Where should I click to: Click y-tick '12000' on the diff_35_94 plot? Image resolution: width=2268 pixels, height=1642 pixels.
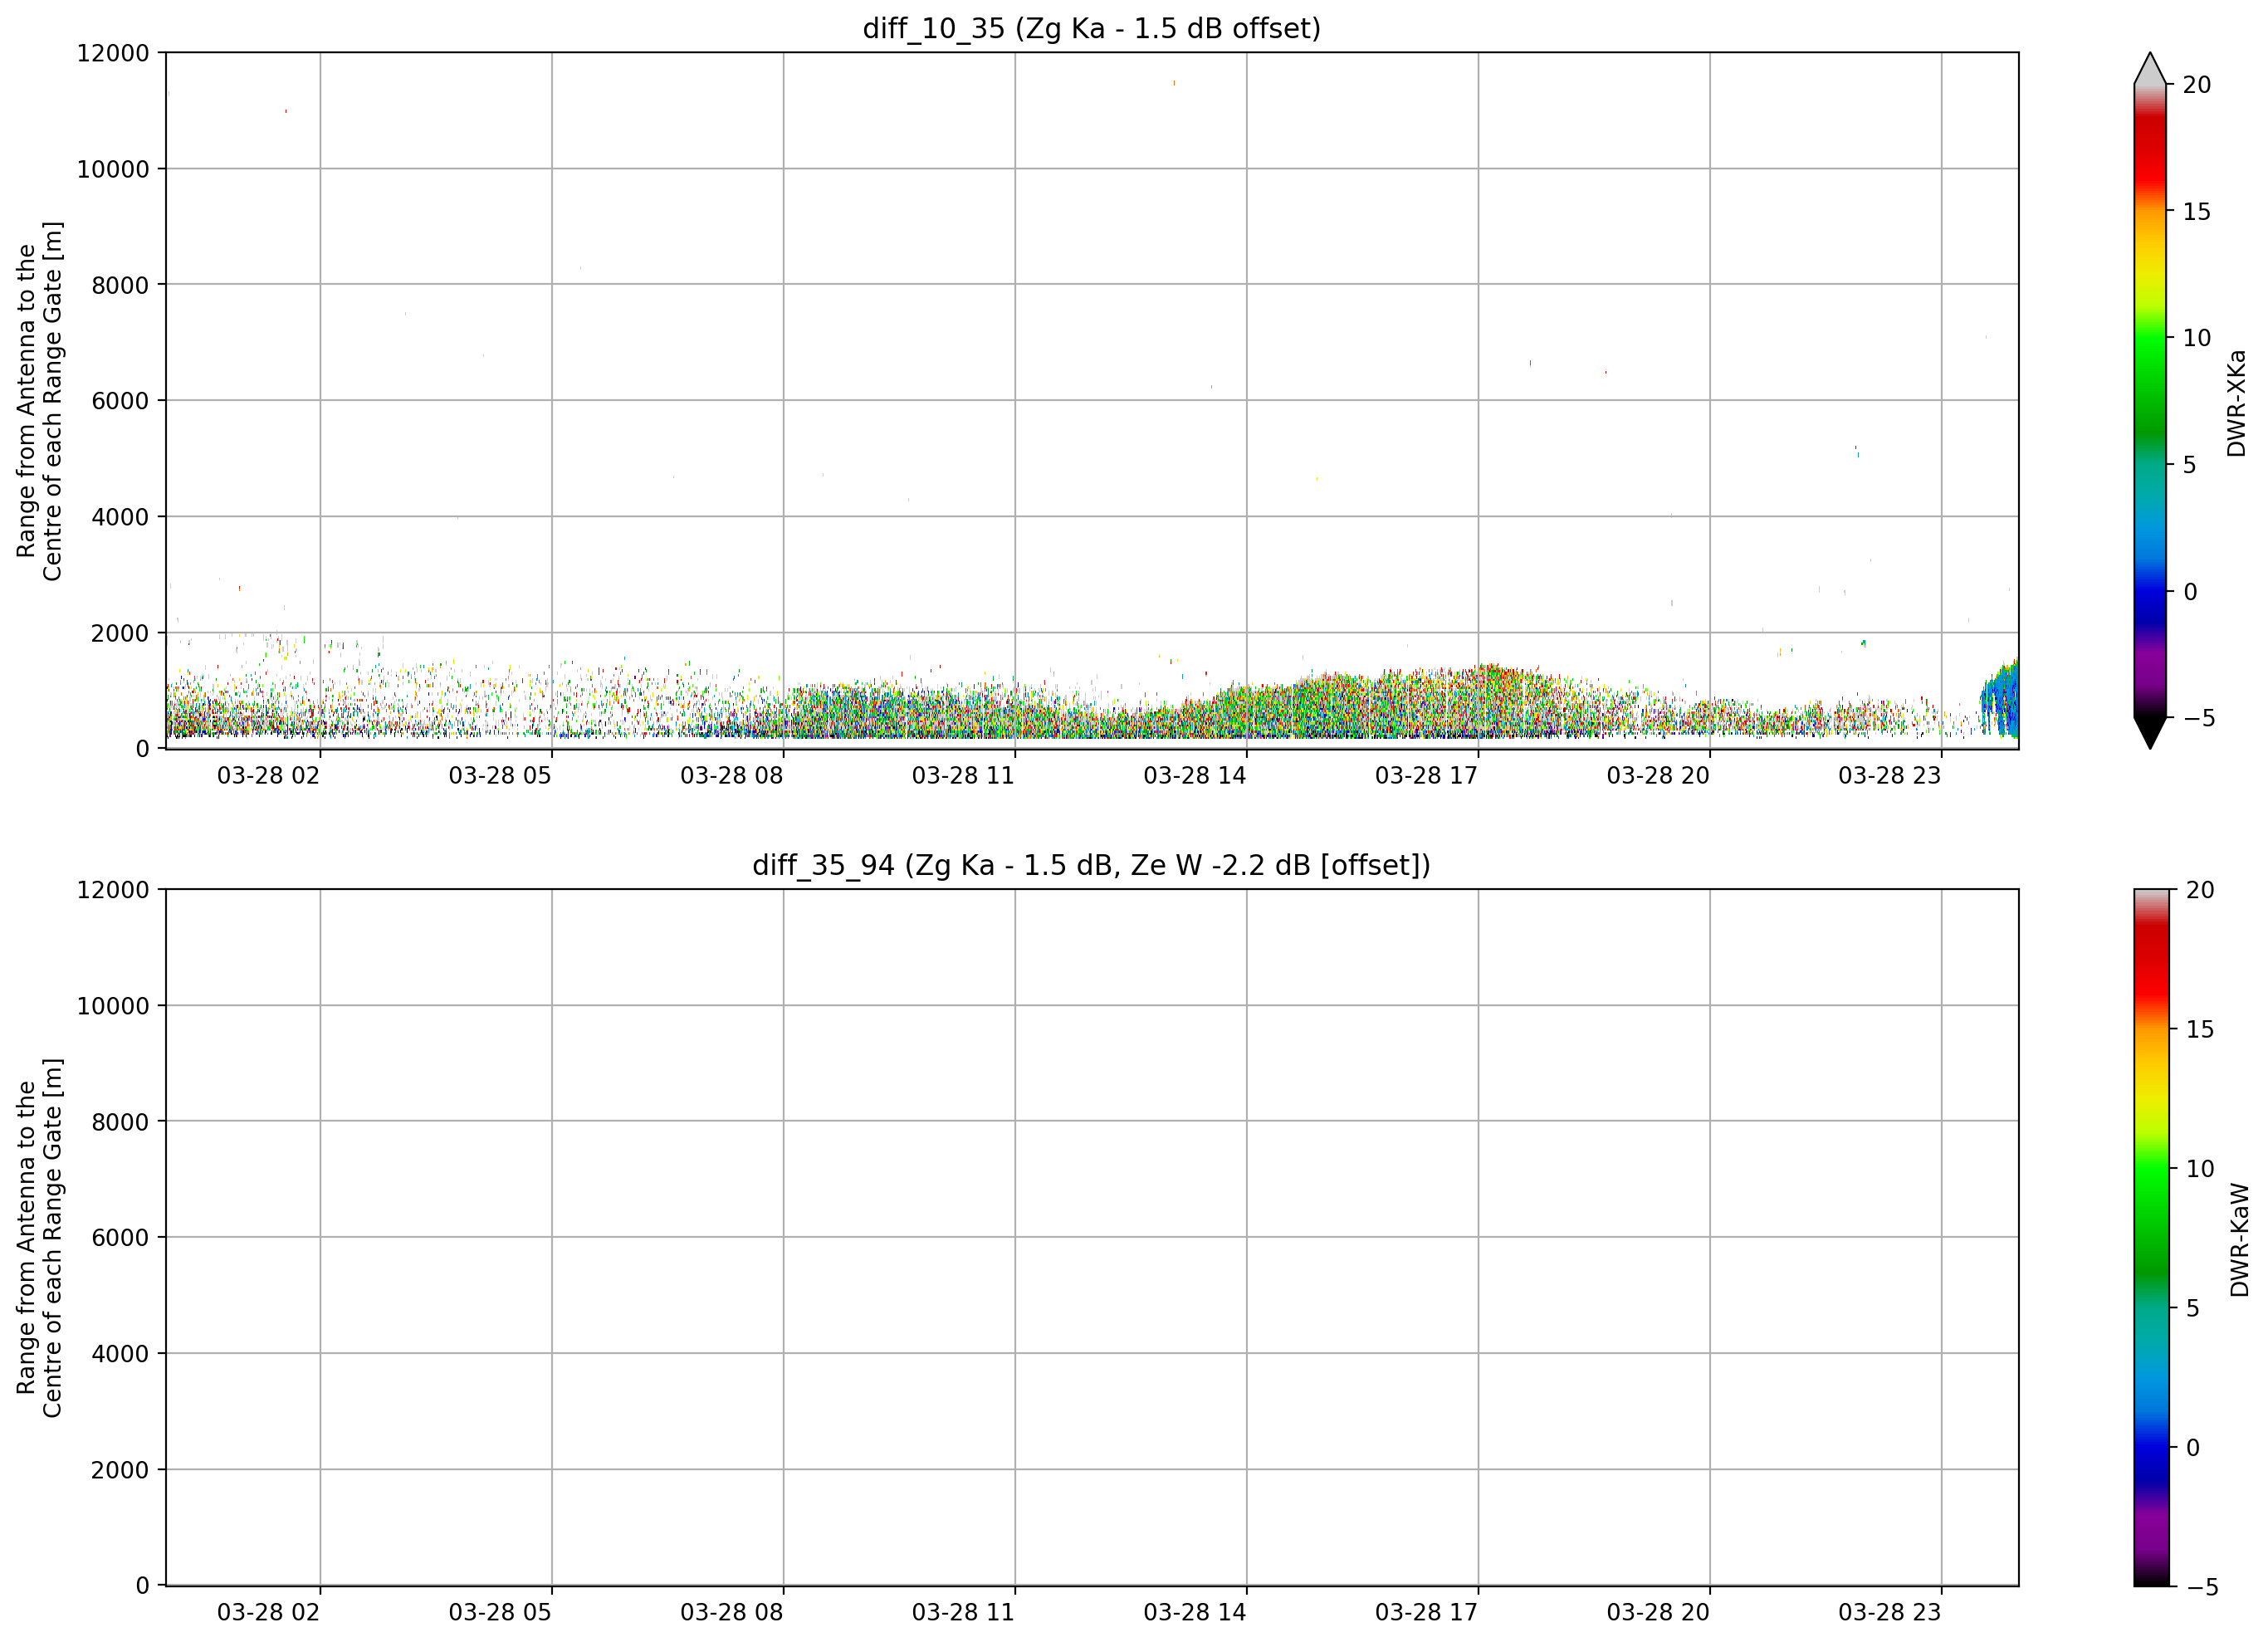(x=113, y=890)
